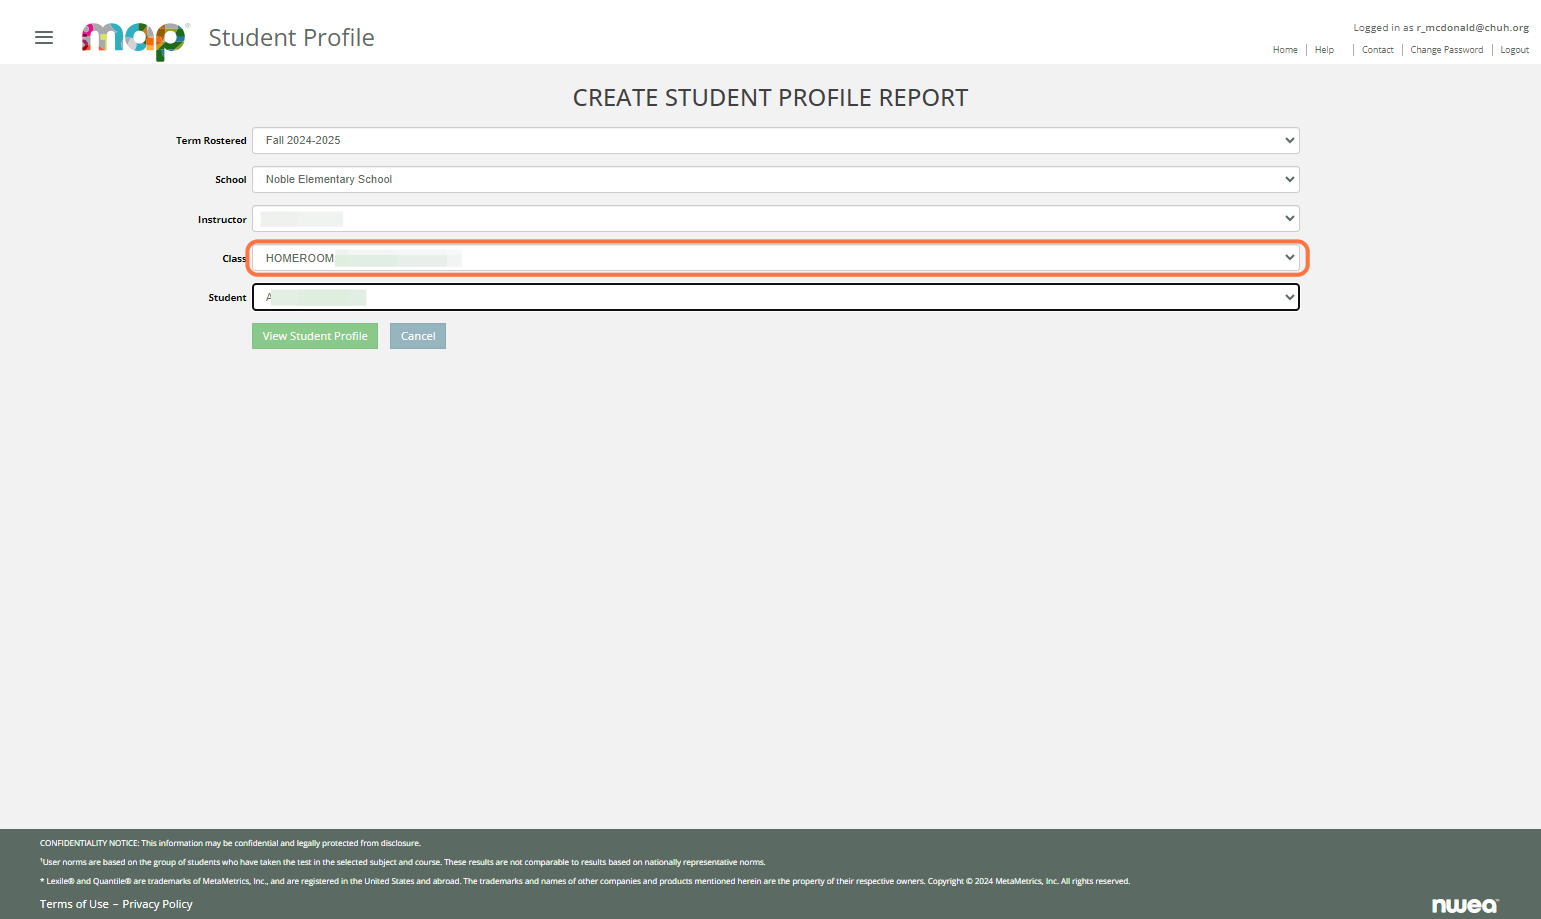Click the NWEA logo in footer
This screenshot has height=919, width=1541.
coord(1465,905)
